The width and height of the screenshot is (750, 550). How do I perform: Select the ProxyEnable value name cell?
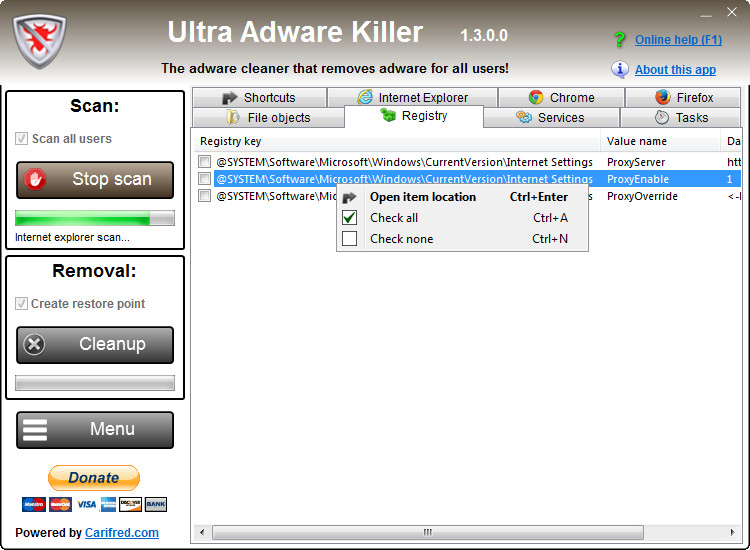coord(638,179)
